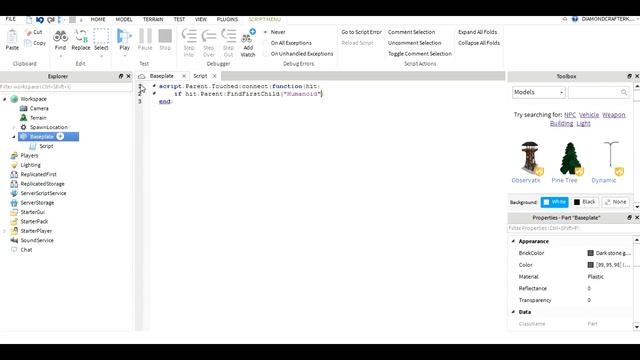Viewport: 640px width, 360px height.
Task: Select Players in the Explorer
Action: 29,156
